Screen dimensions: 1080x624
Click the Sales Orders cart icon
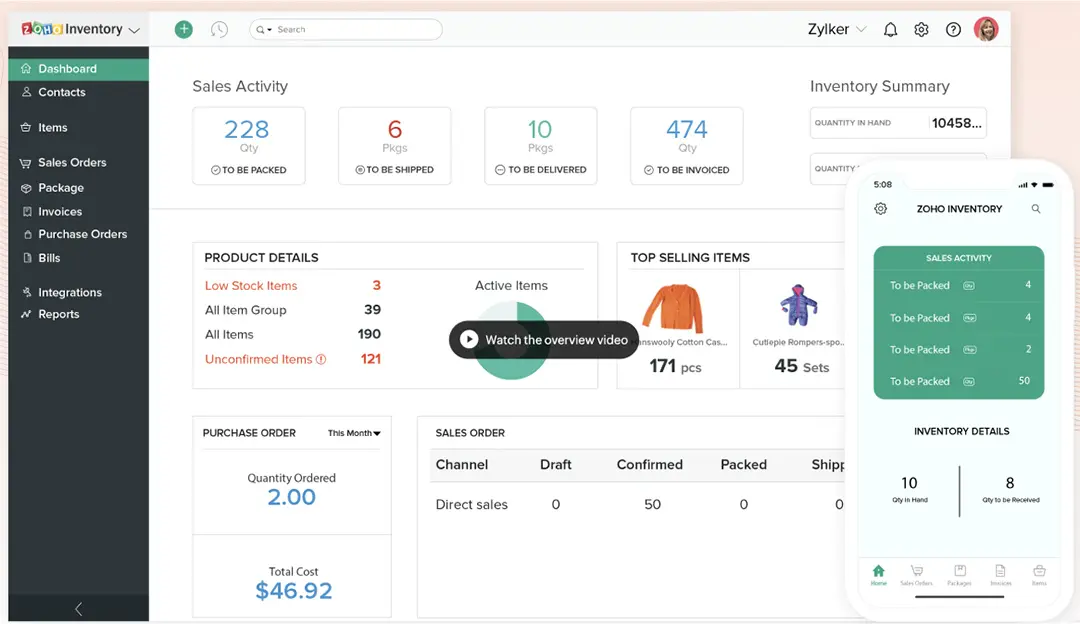point(26,163)
